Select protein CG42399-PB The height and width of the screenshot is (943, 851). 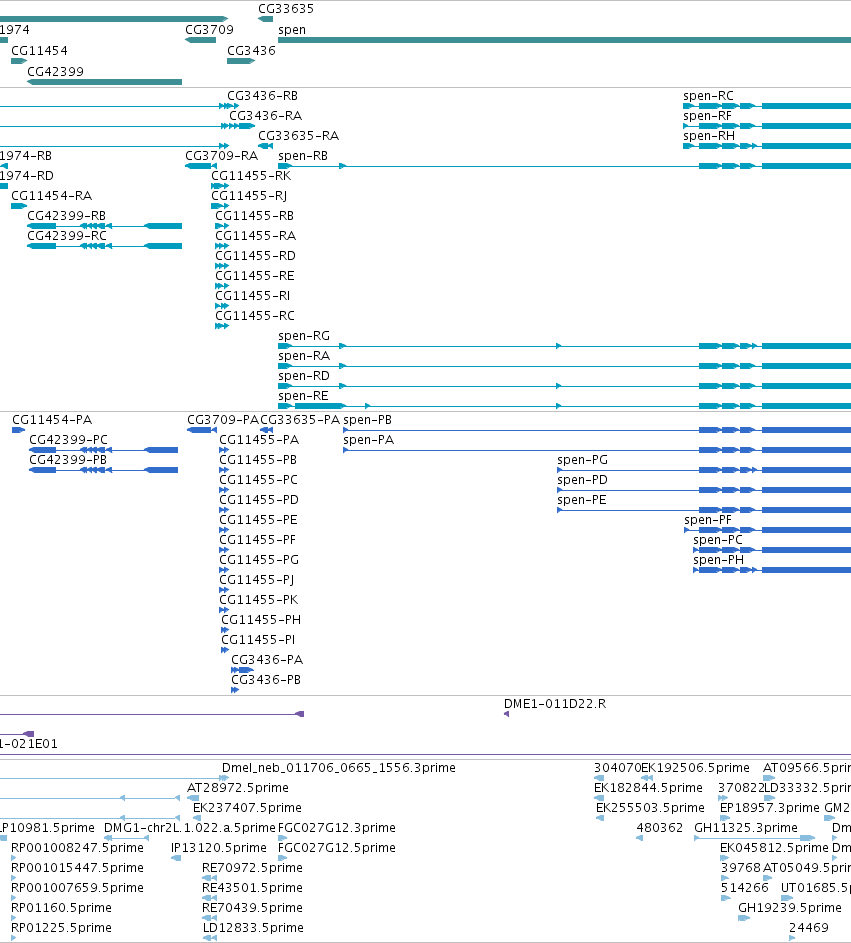point(103,470)
